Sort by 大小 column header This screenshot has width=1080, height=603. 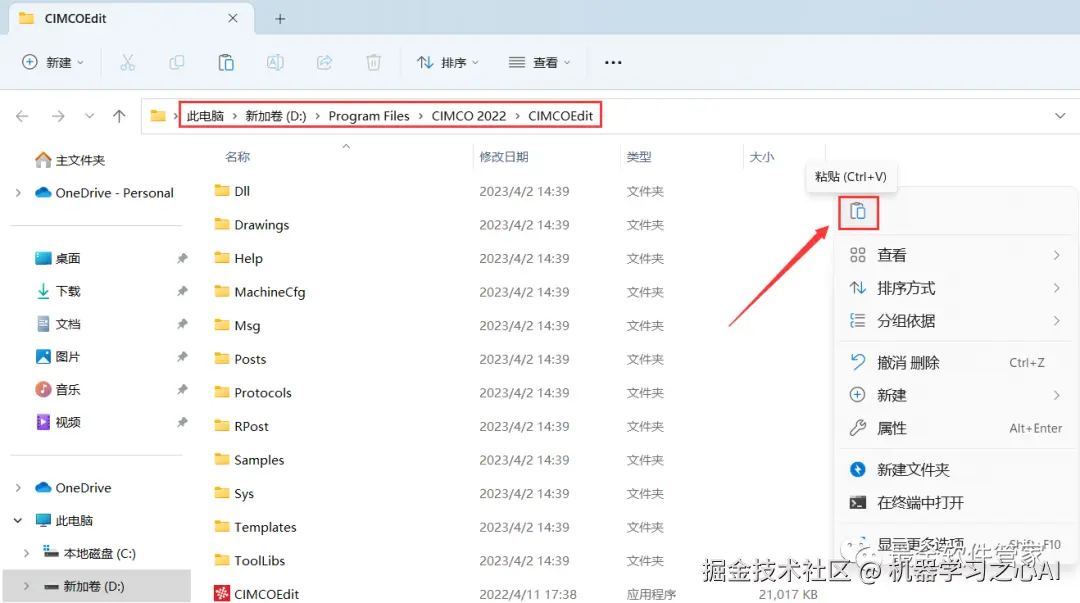pyautogui.click(x=761, y=157)
